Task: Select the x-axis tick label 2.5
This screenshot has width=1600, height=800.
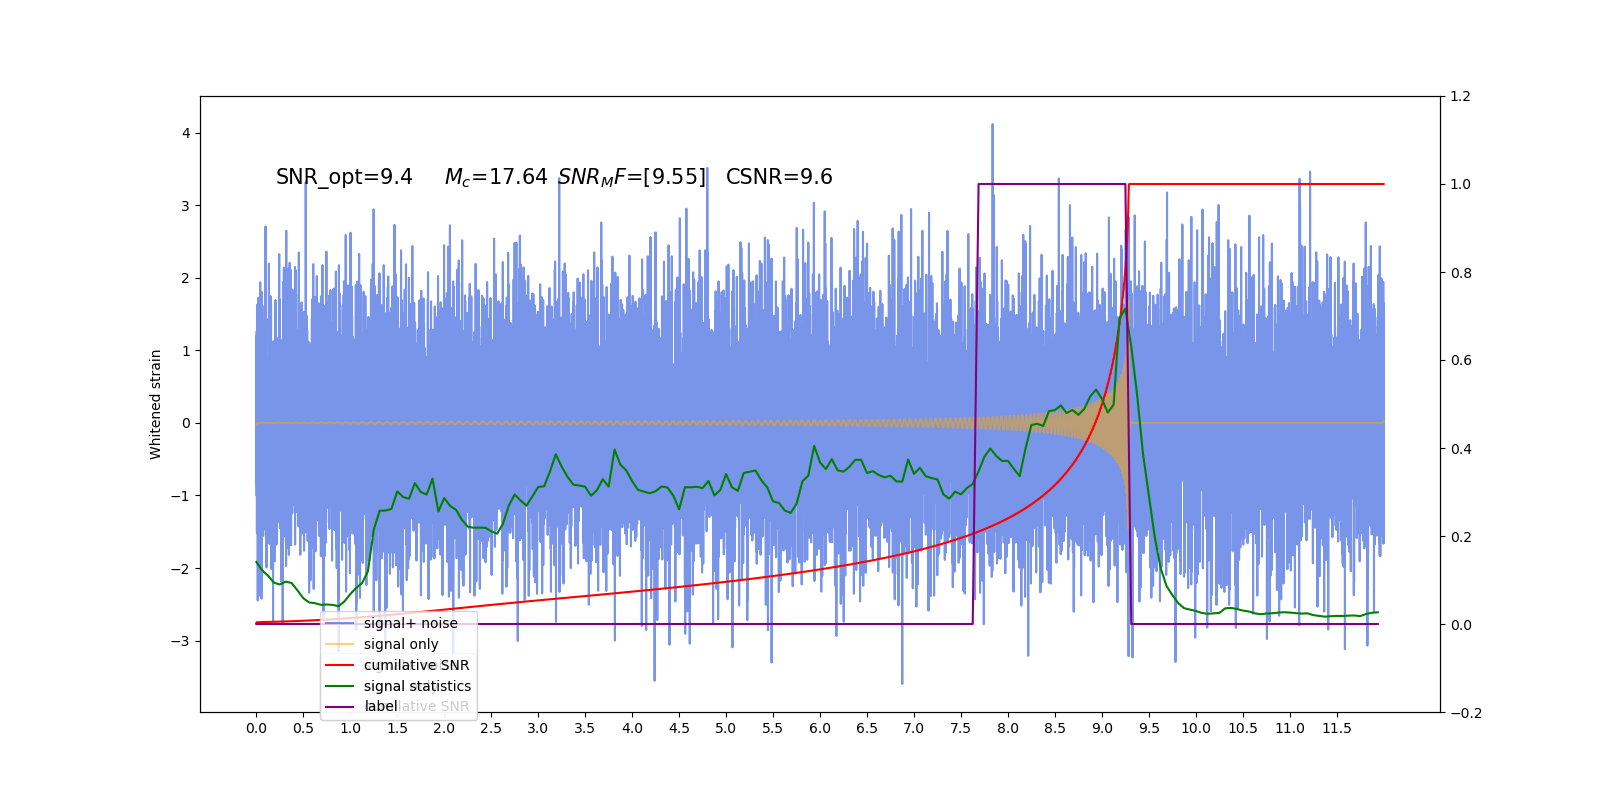Action: (491, 728)
